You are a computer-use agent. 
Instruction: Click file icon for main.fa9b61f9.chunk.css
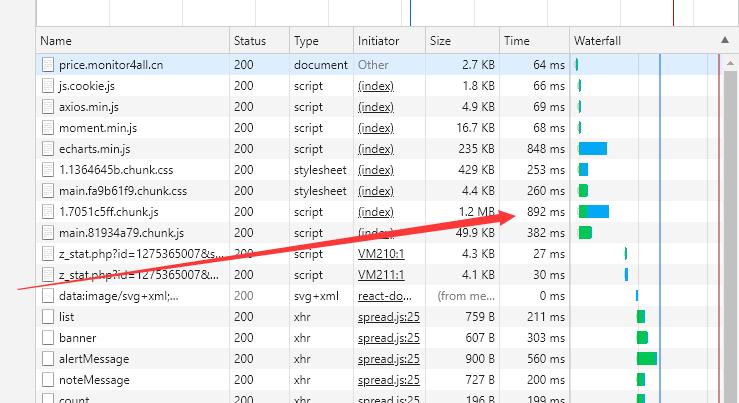click(48, 191)
